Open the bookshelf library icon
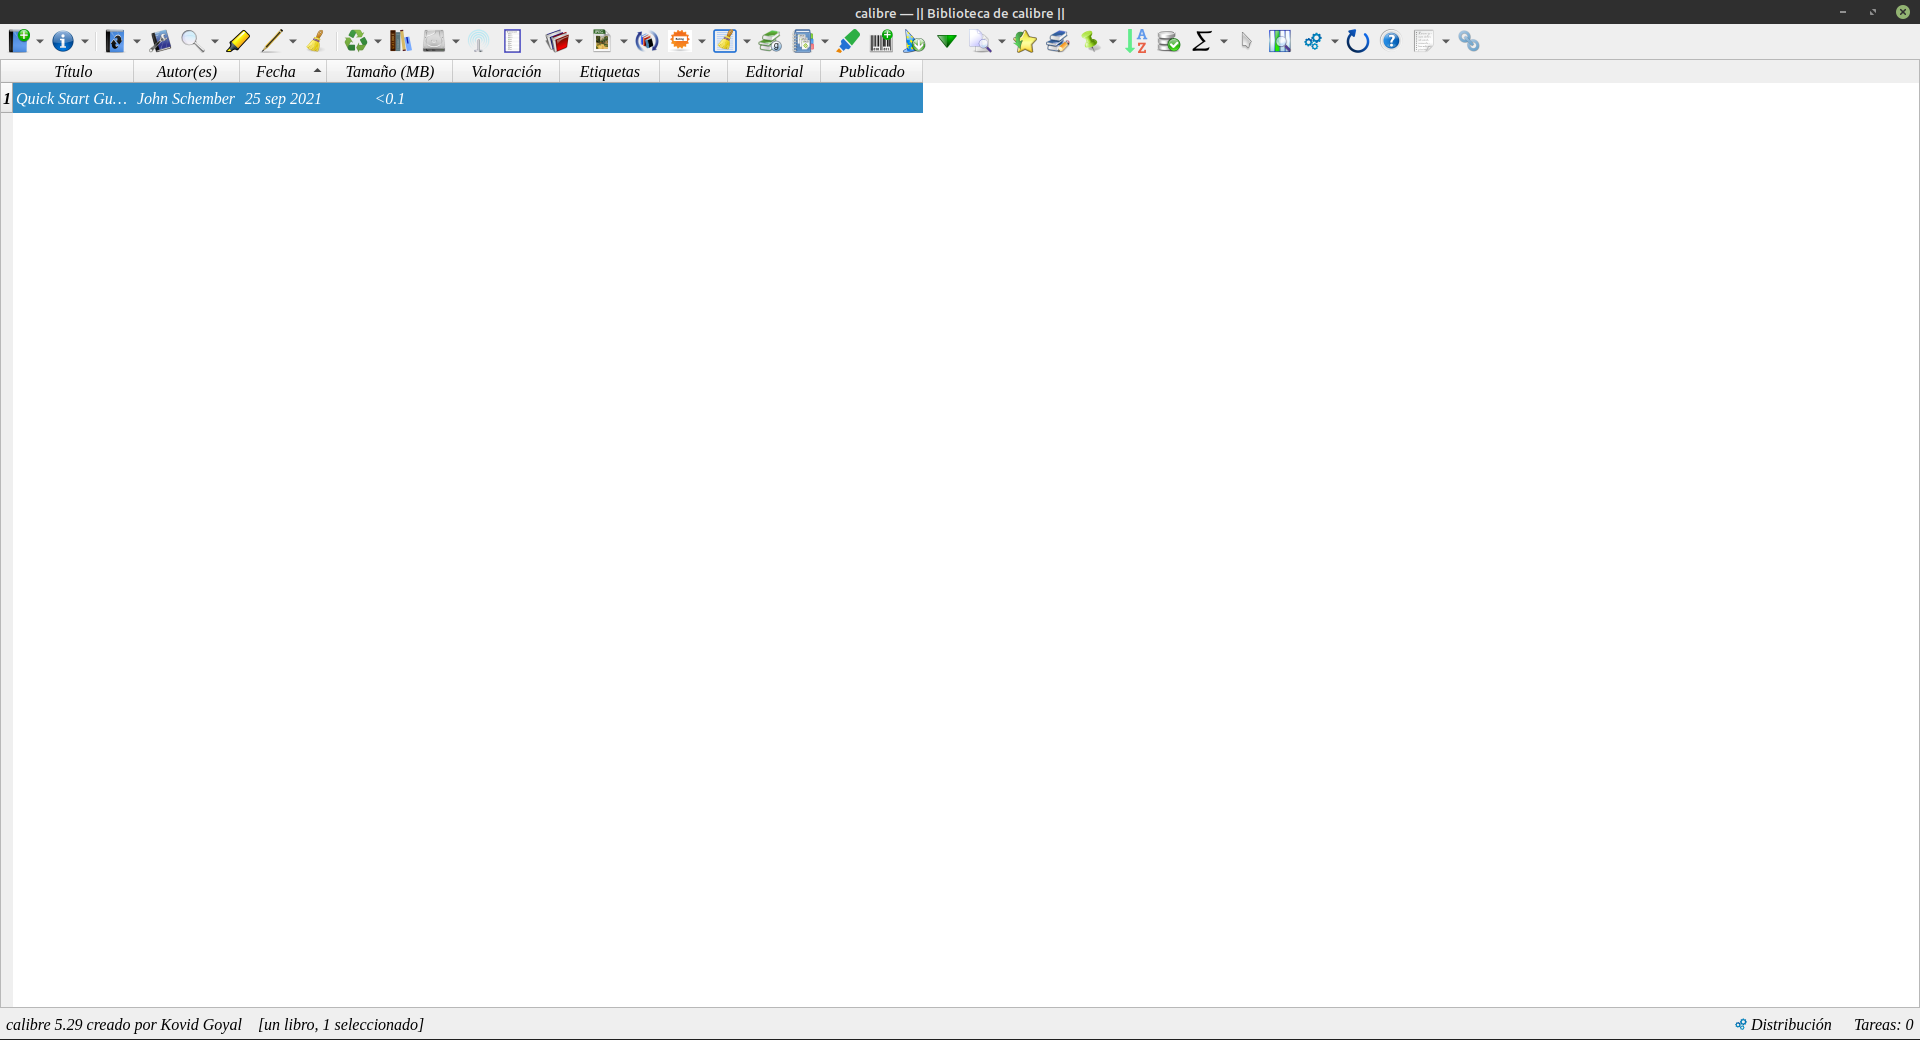 [400, 41]
